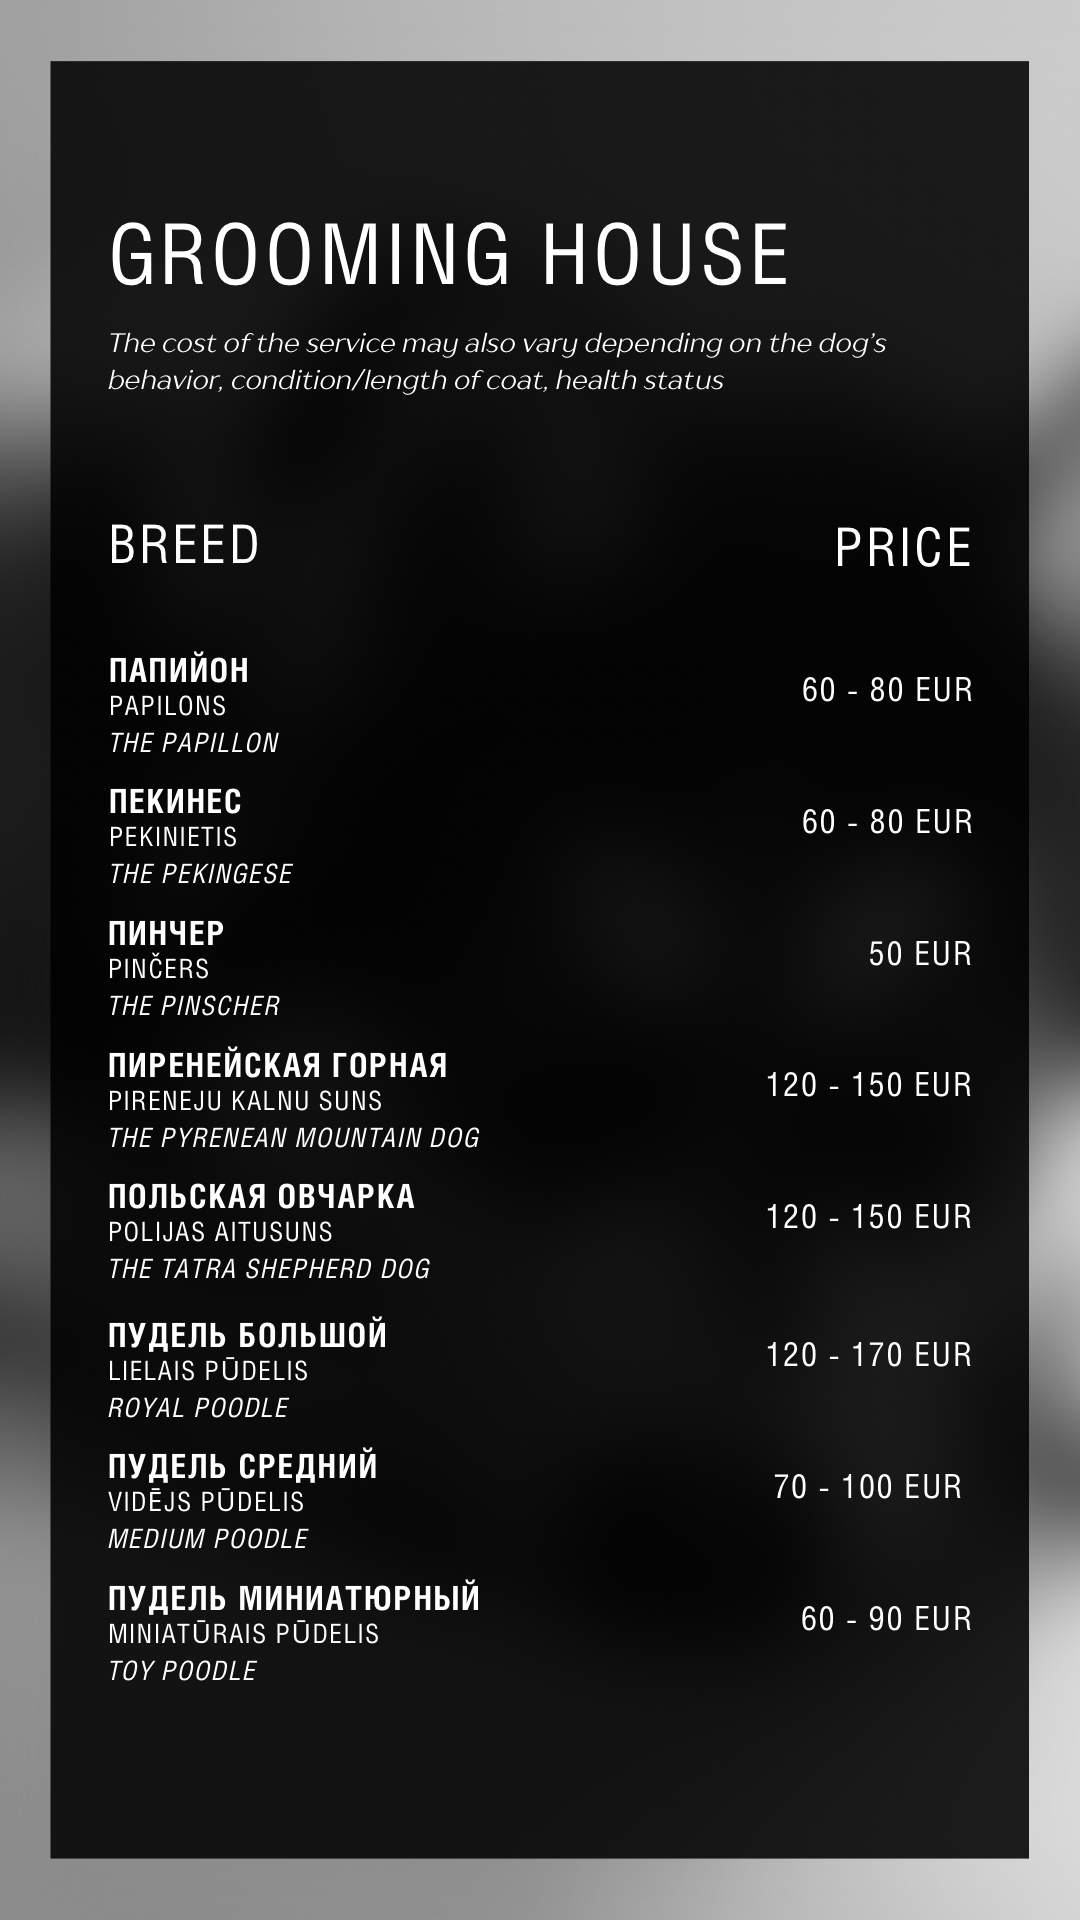Select ПОЛЬСКАЯ ОВЧАРКА breed entry
This screenshot has height=1920, width=1080.
pyautogui.click(x=261, y=1196)
